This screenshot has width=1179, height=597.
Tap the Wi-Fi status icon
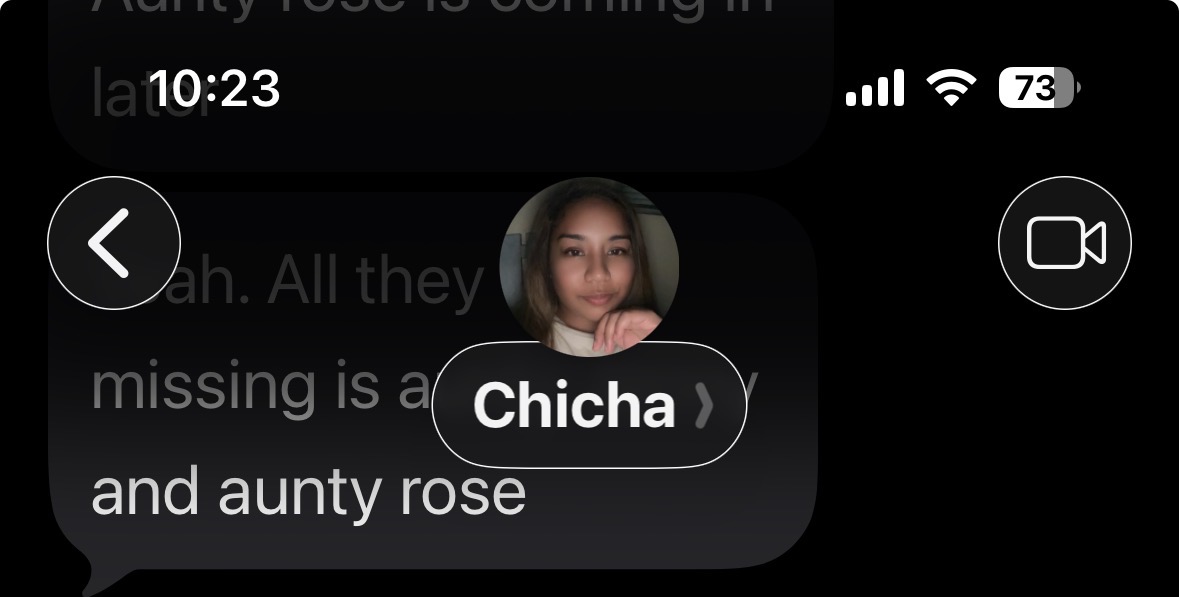pos(951,87)
